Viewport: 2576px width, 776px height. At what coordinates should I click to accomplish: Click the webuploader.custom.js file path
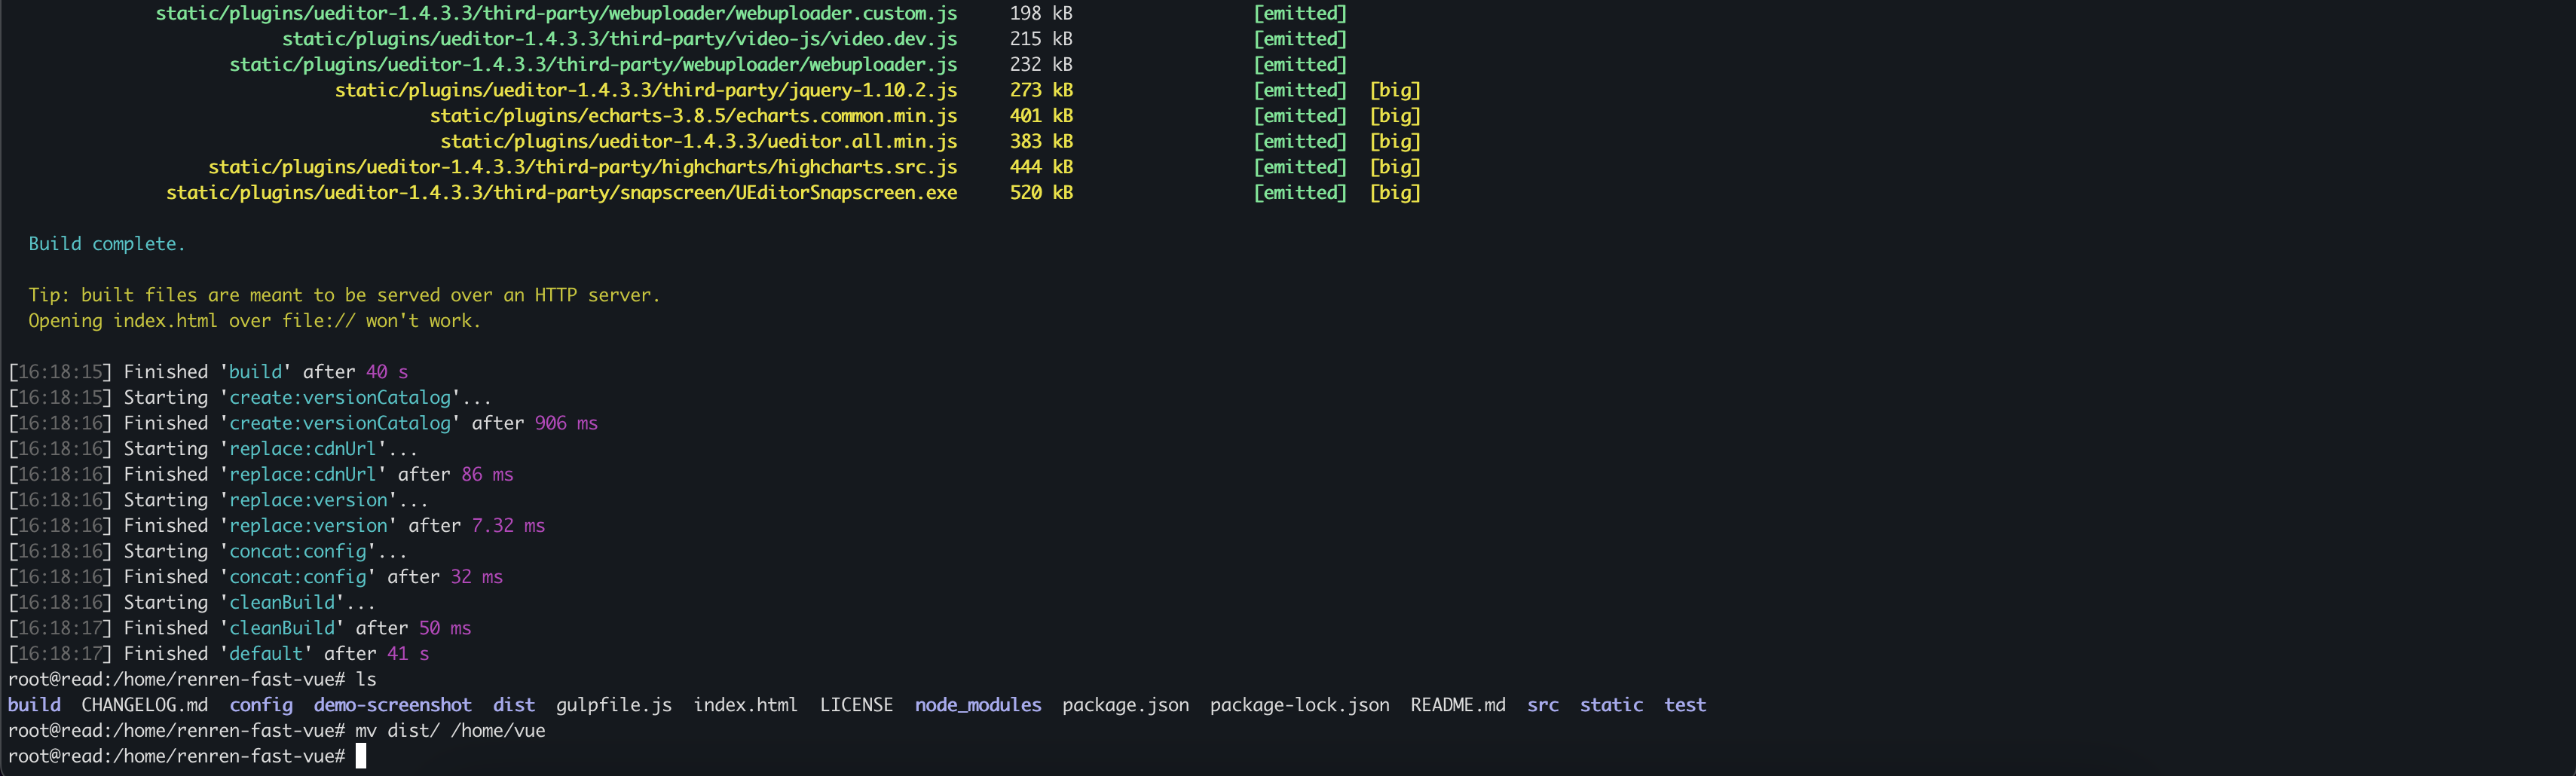556,13
